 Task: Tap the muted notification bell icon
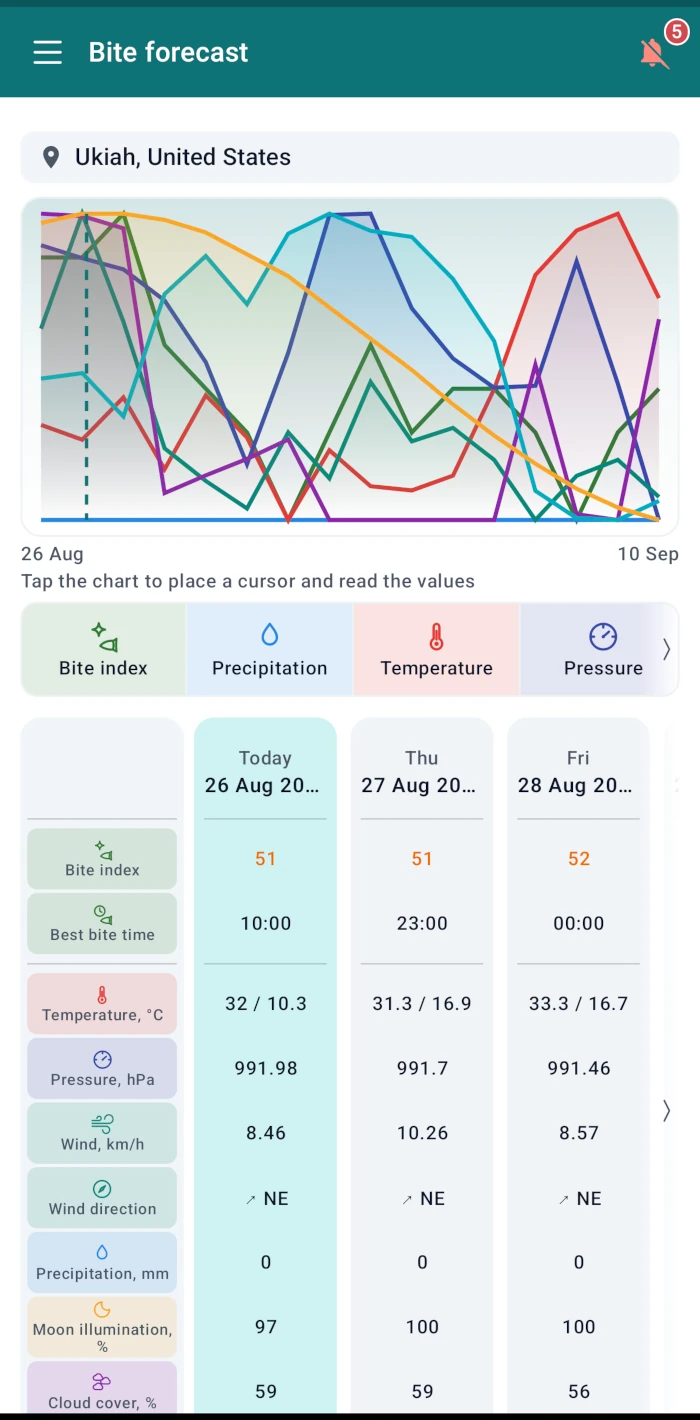coord(655,53)
